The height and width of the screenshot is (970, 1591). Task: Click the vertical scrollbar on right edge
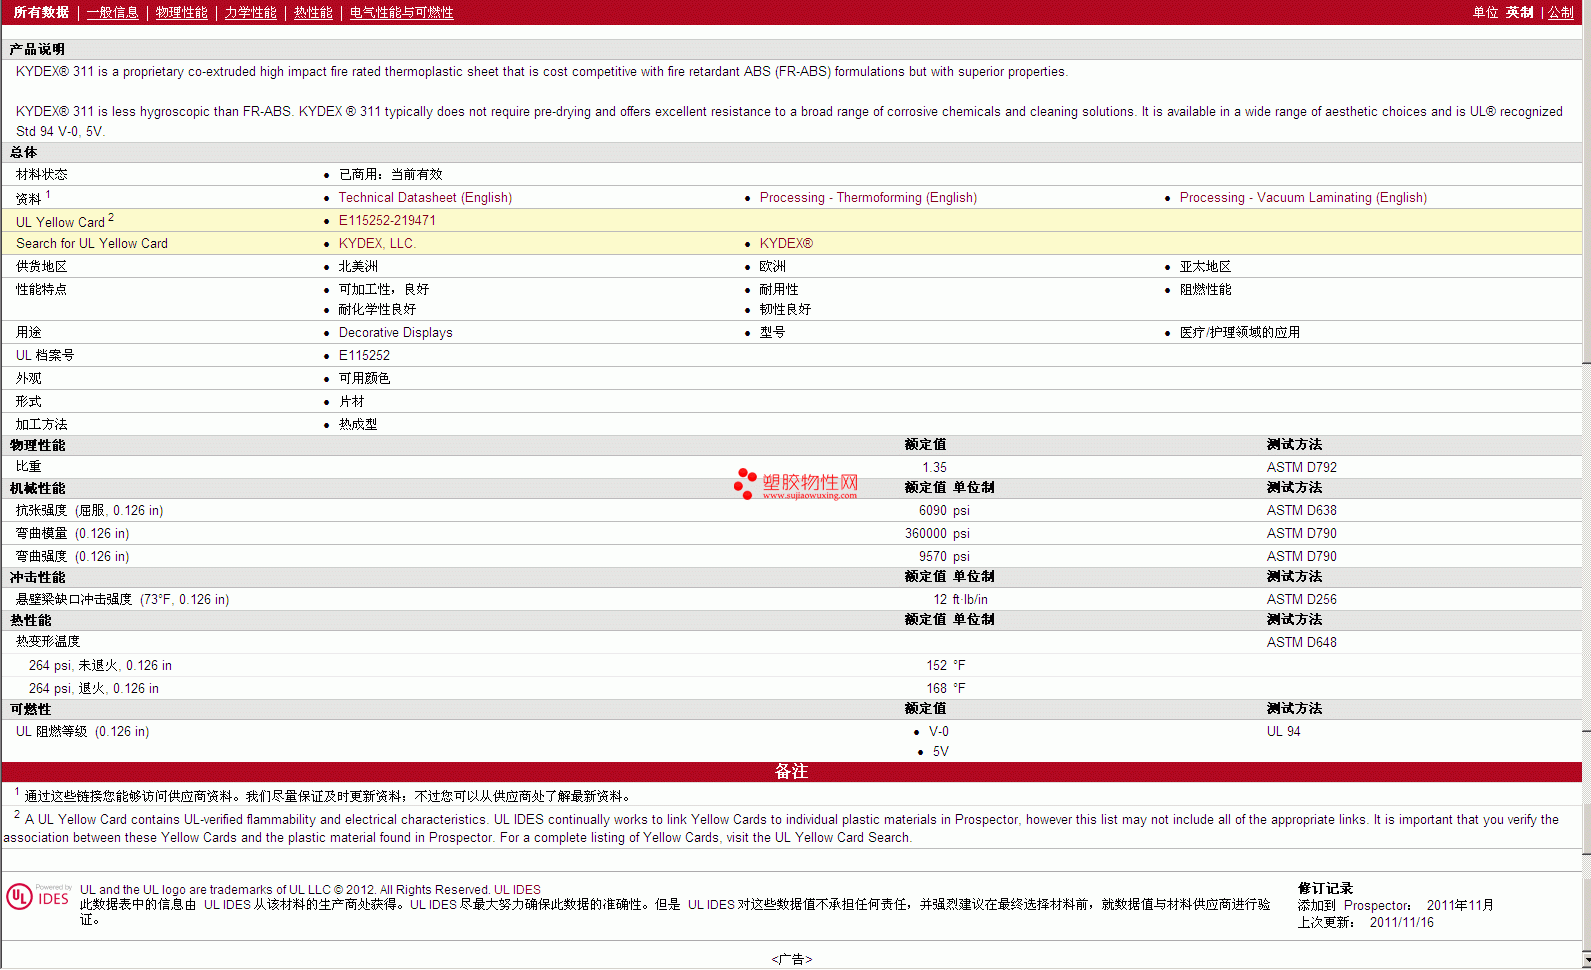[1586, 485]
